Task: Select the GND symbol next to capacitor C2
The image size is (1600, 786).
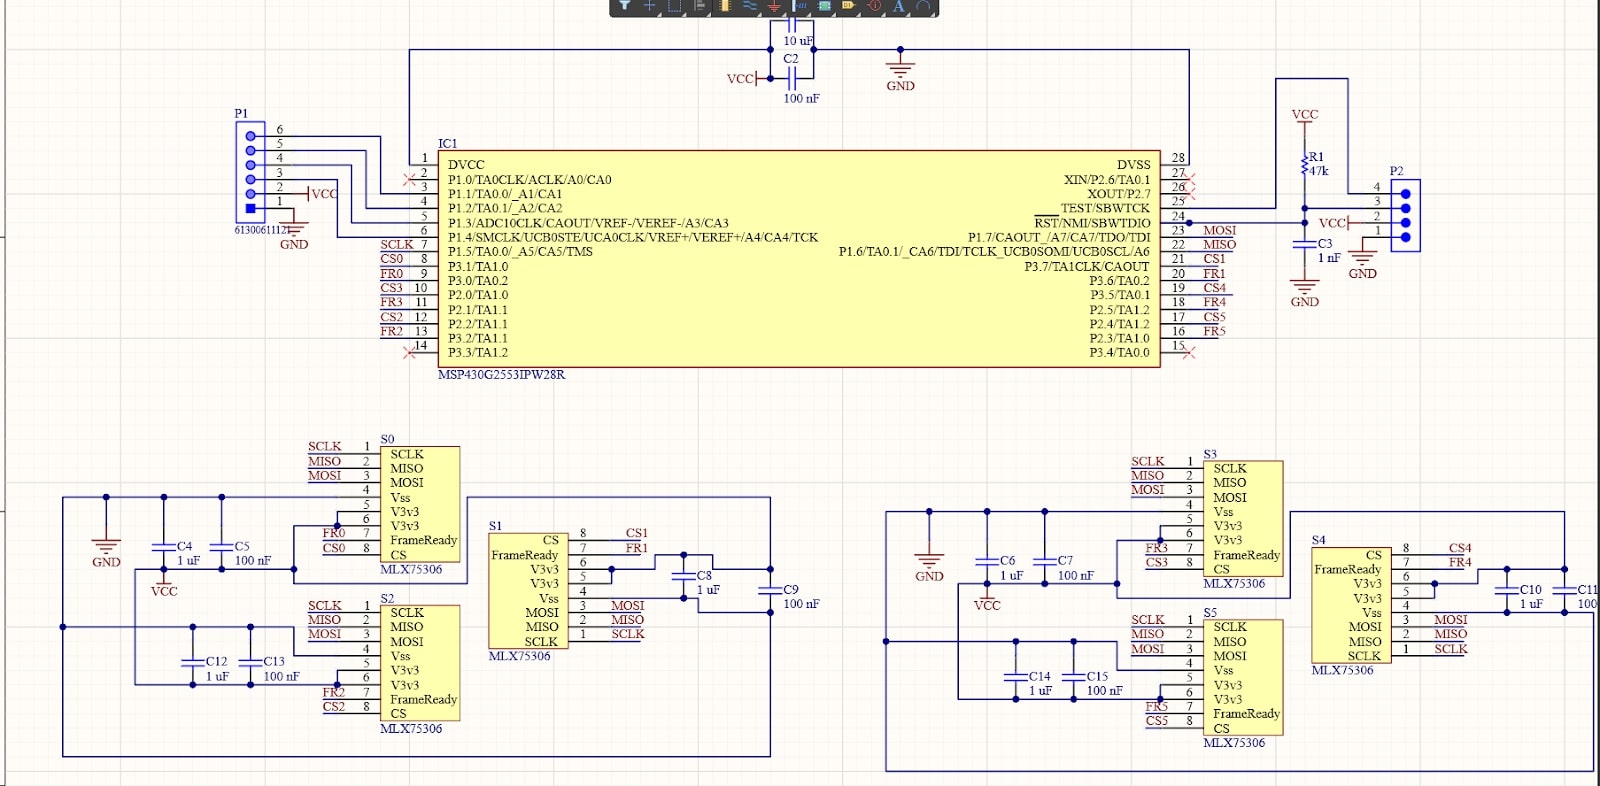Action: click(x=900, y=72)
